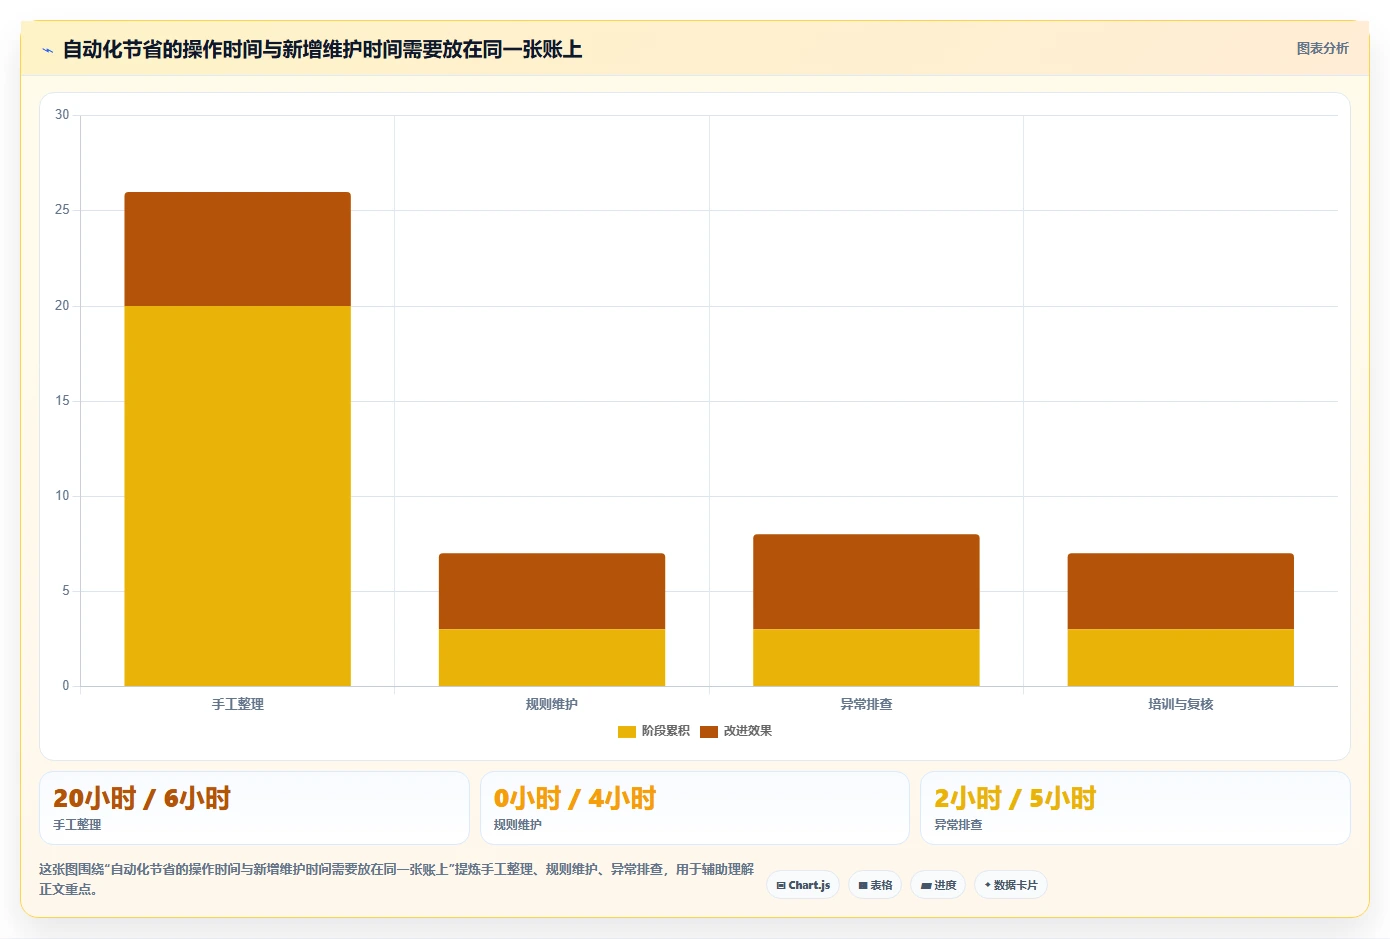The height and width of the screenshot is (939, 1390).
Task: Click the brown 手工整理 bar segment
Action: [238, 249]
